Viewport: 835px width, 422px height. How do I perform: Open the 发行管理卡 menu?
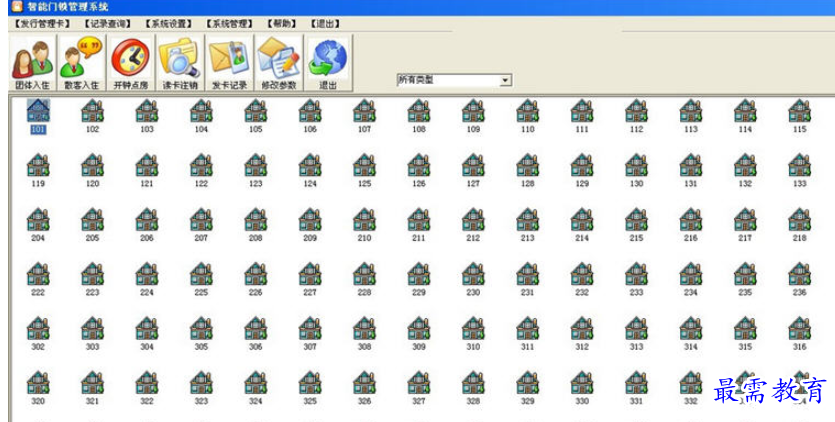(x=42, y=24)
